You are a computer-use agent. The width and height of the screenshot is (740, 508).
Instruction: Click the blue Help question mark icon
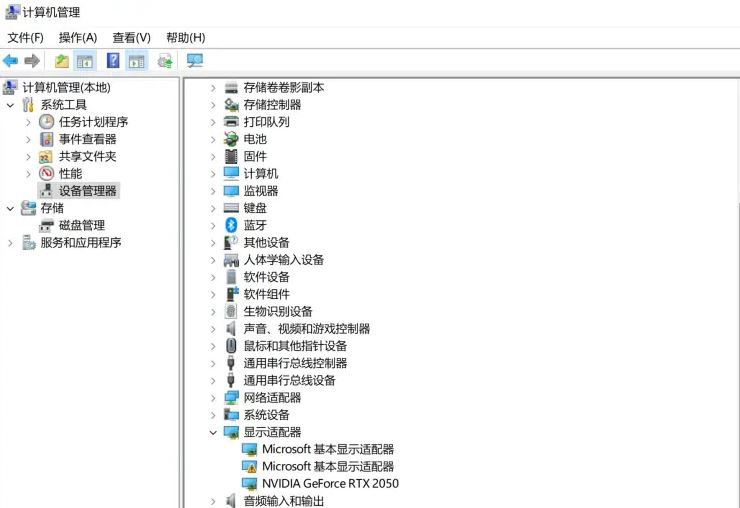[x=113, y=60]
